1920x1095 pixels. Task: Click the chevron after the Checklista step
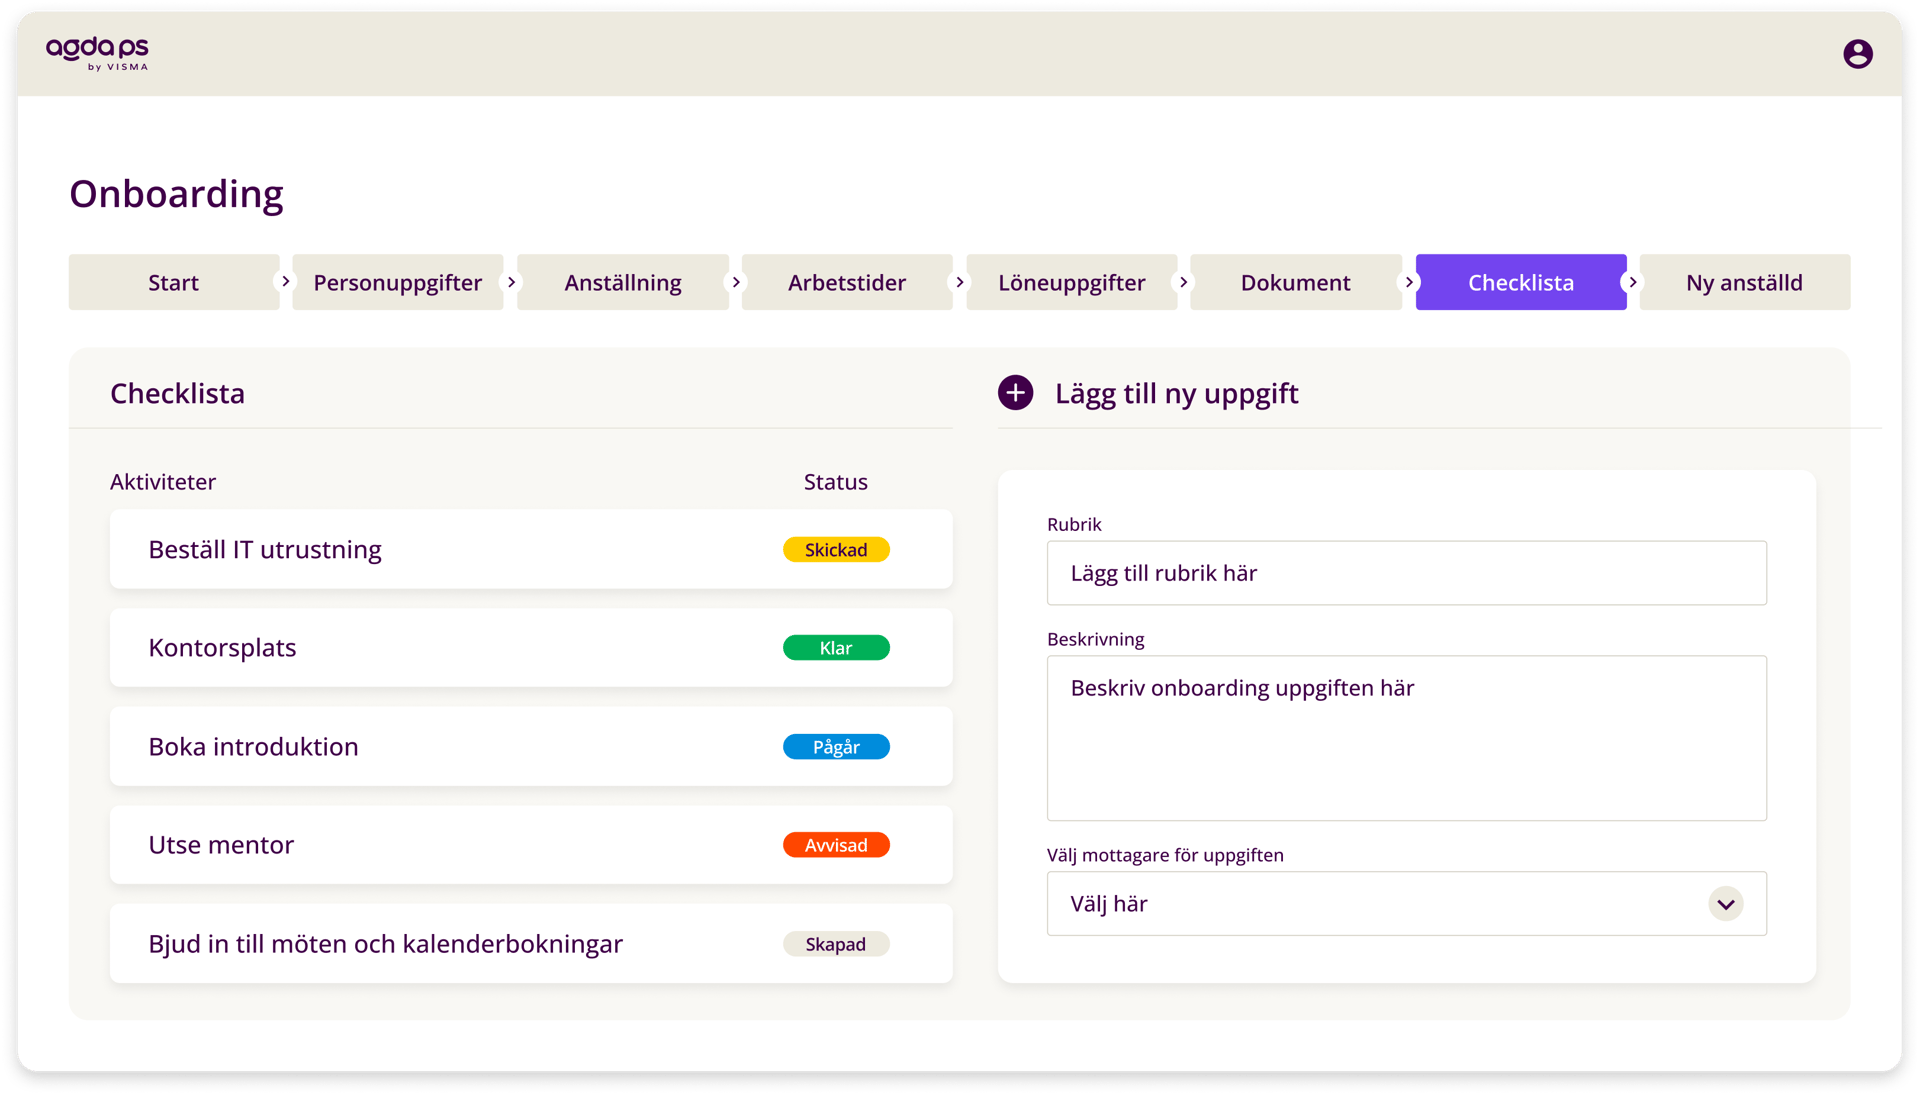1634,282
